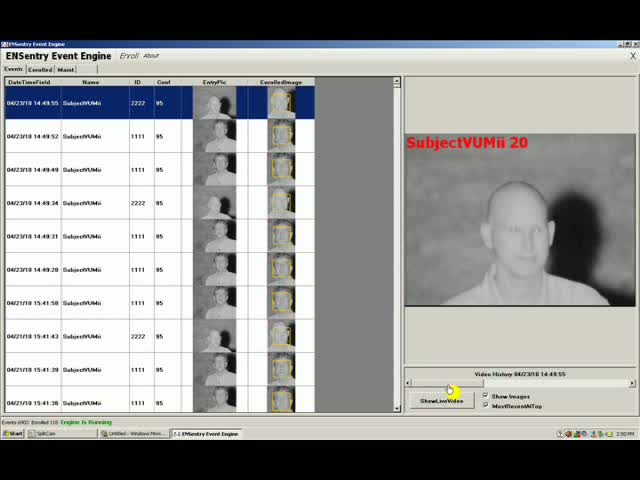Open the Enroll menu
Screen dimensions: 640x480
(x=129, y=56)
